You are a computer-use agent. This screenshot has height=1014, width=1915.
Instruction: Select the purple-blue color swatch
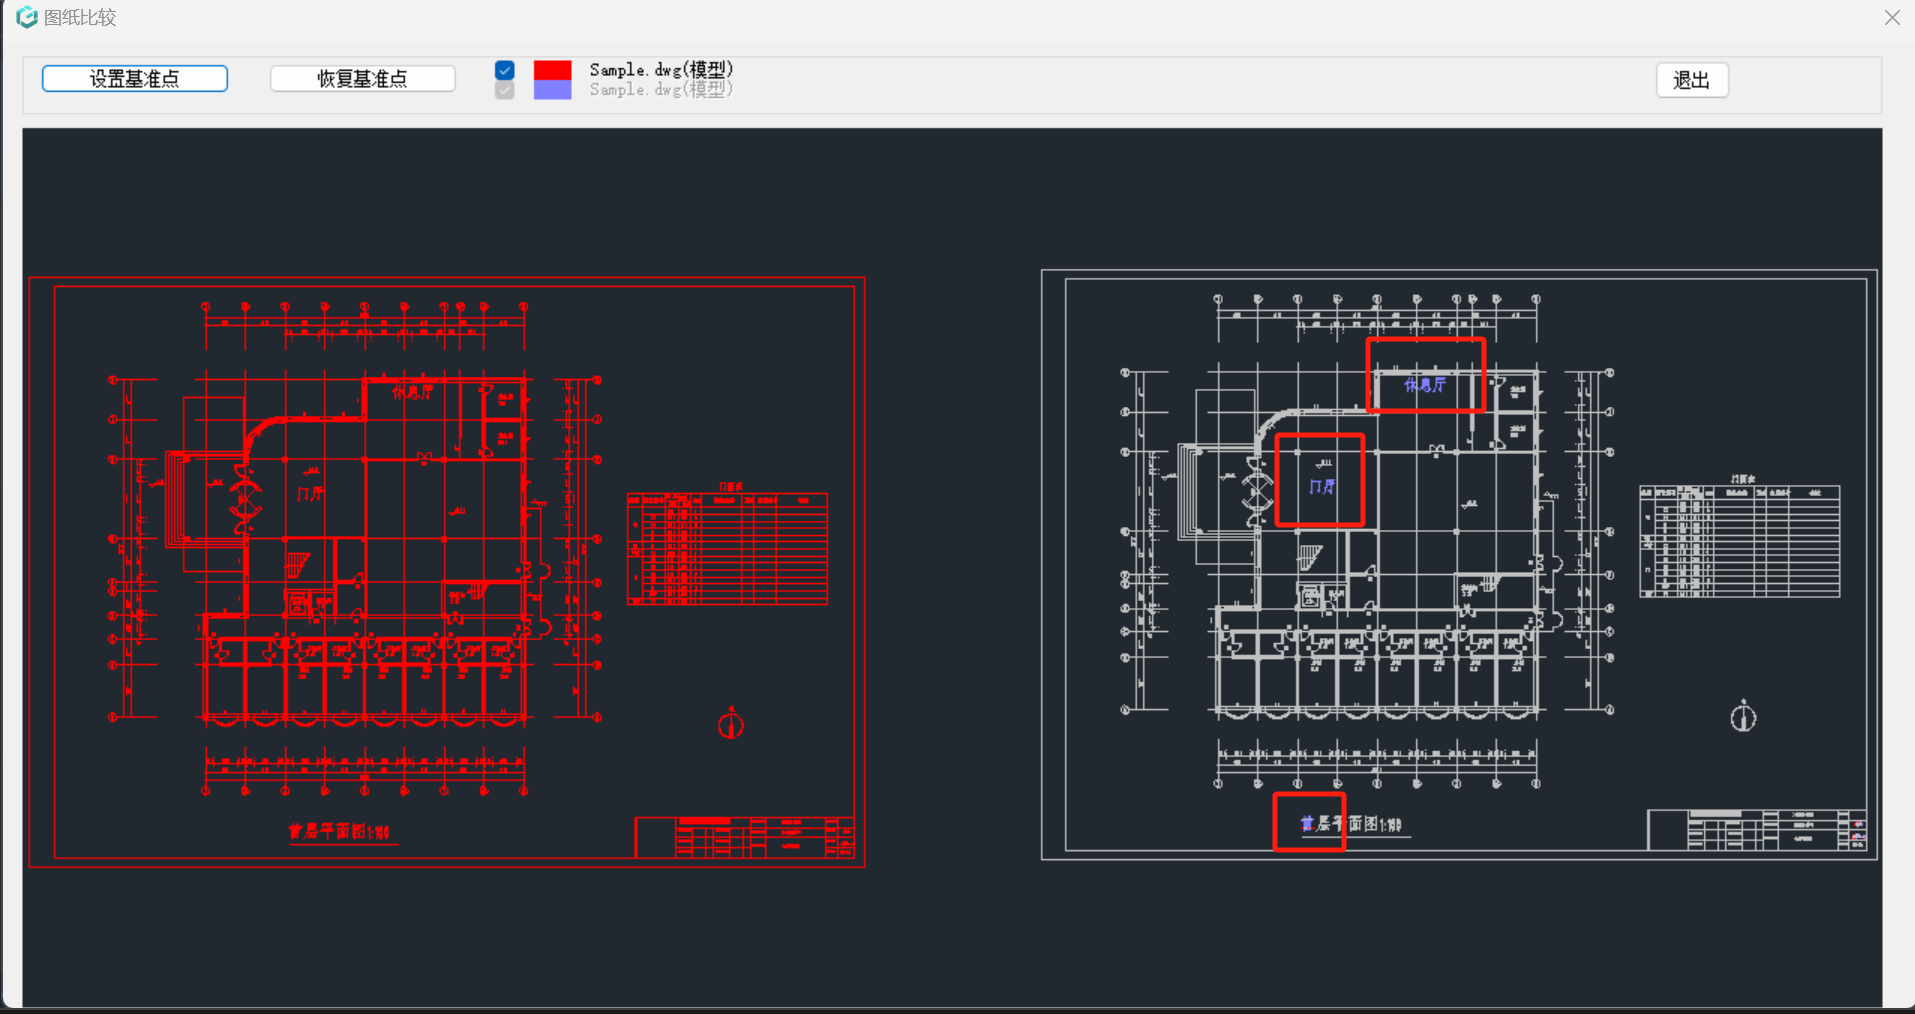pyautogui.click(x=552, y=90)
